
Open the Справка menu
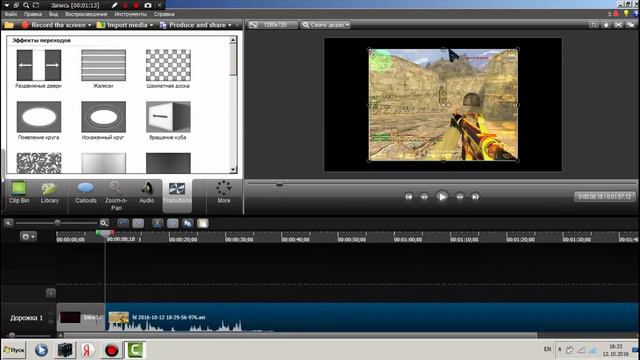(164, 14)
